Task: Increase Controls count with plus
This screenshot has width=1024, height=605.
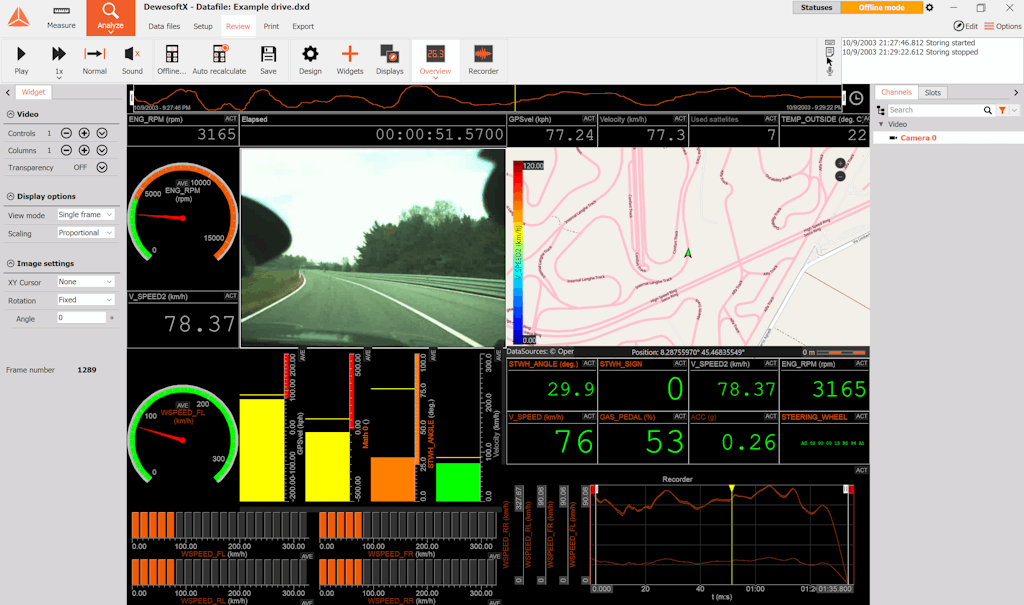Action: (84, 133)
